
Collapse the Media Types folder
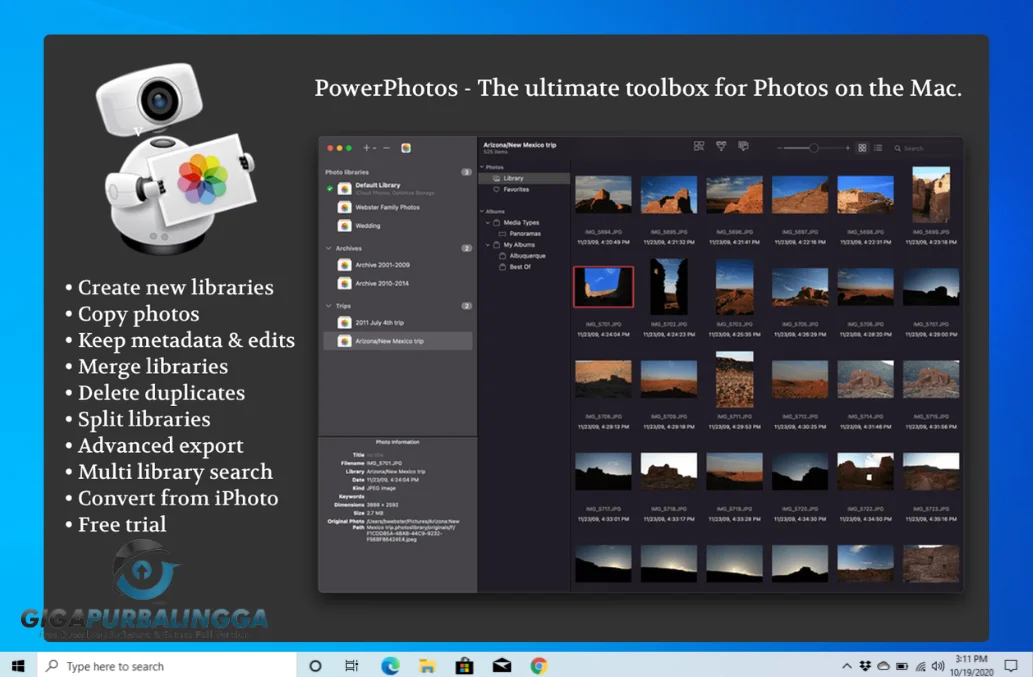pos(488,223)
